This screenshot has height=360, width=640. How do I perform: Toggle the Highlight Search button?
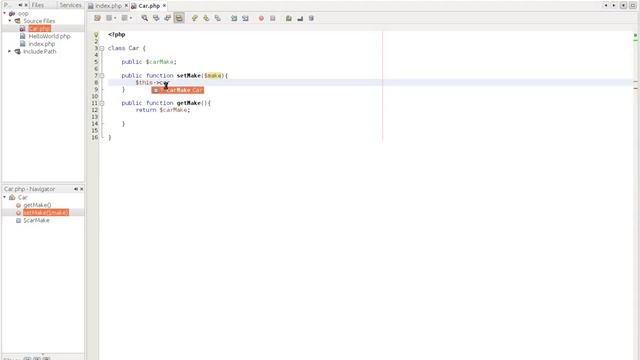coord(179,18)
